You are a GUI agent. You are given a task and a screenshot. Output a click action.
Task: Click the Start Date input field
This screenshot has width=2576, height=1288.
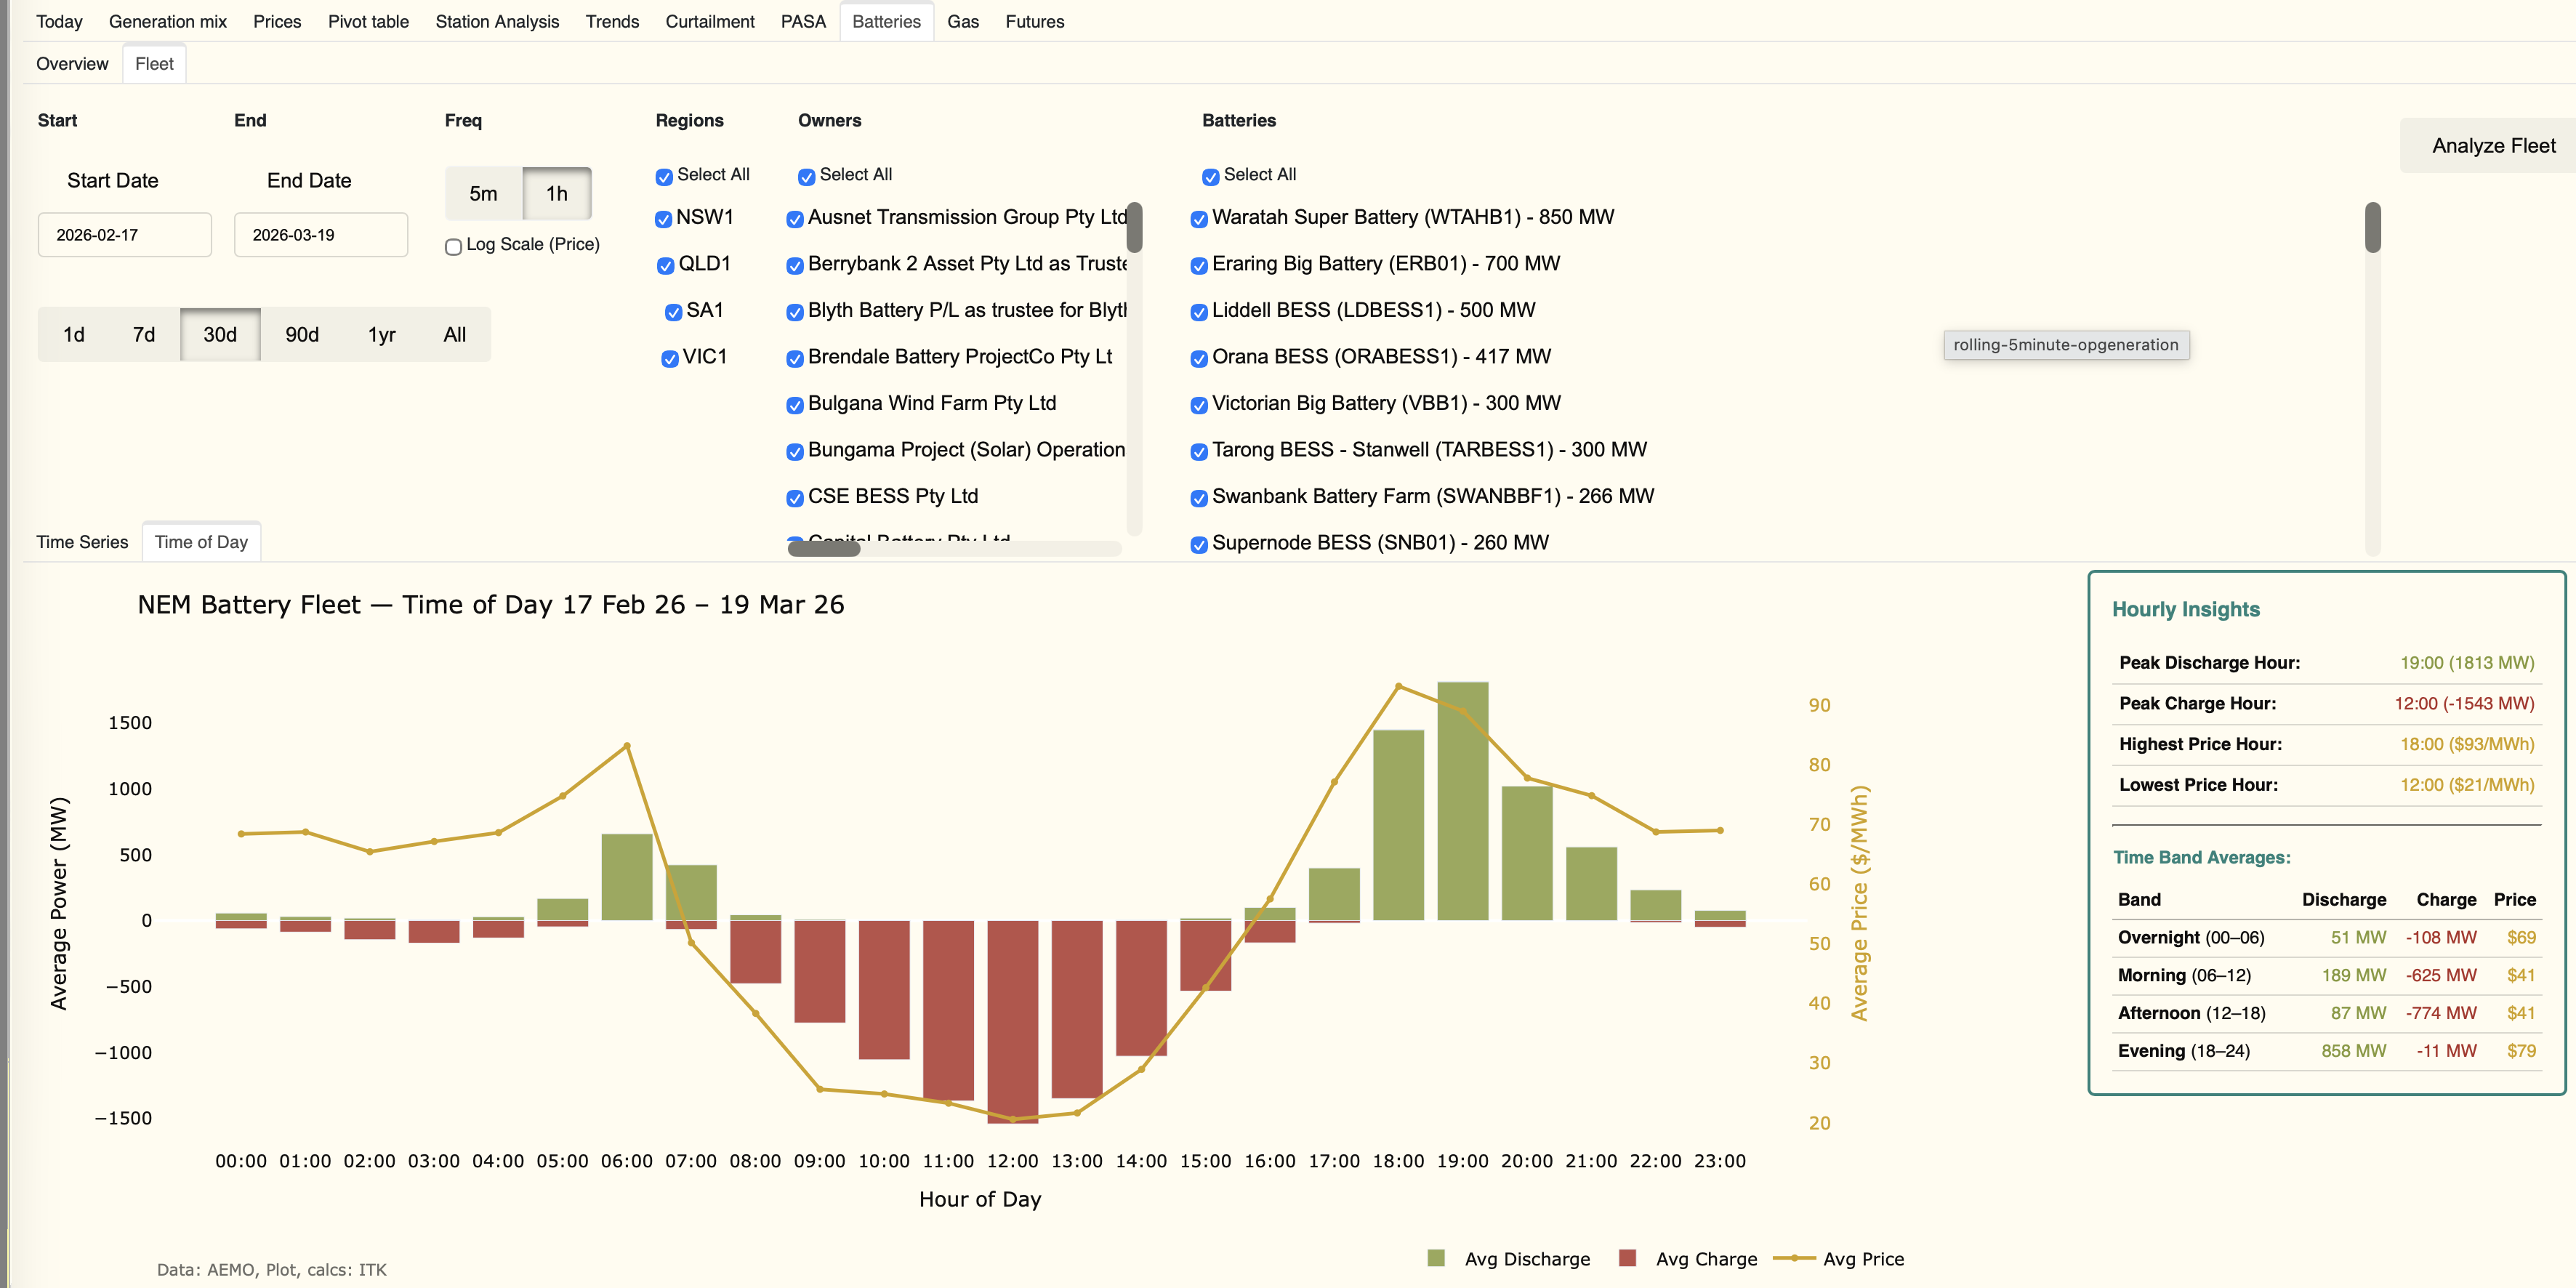(125, 235)
